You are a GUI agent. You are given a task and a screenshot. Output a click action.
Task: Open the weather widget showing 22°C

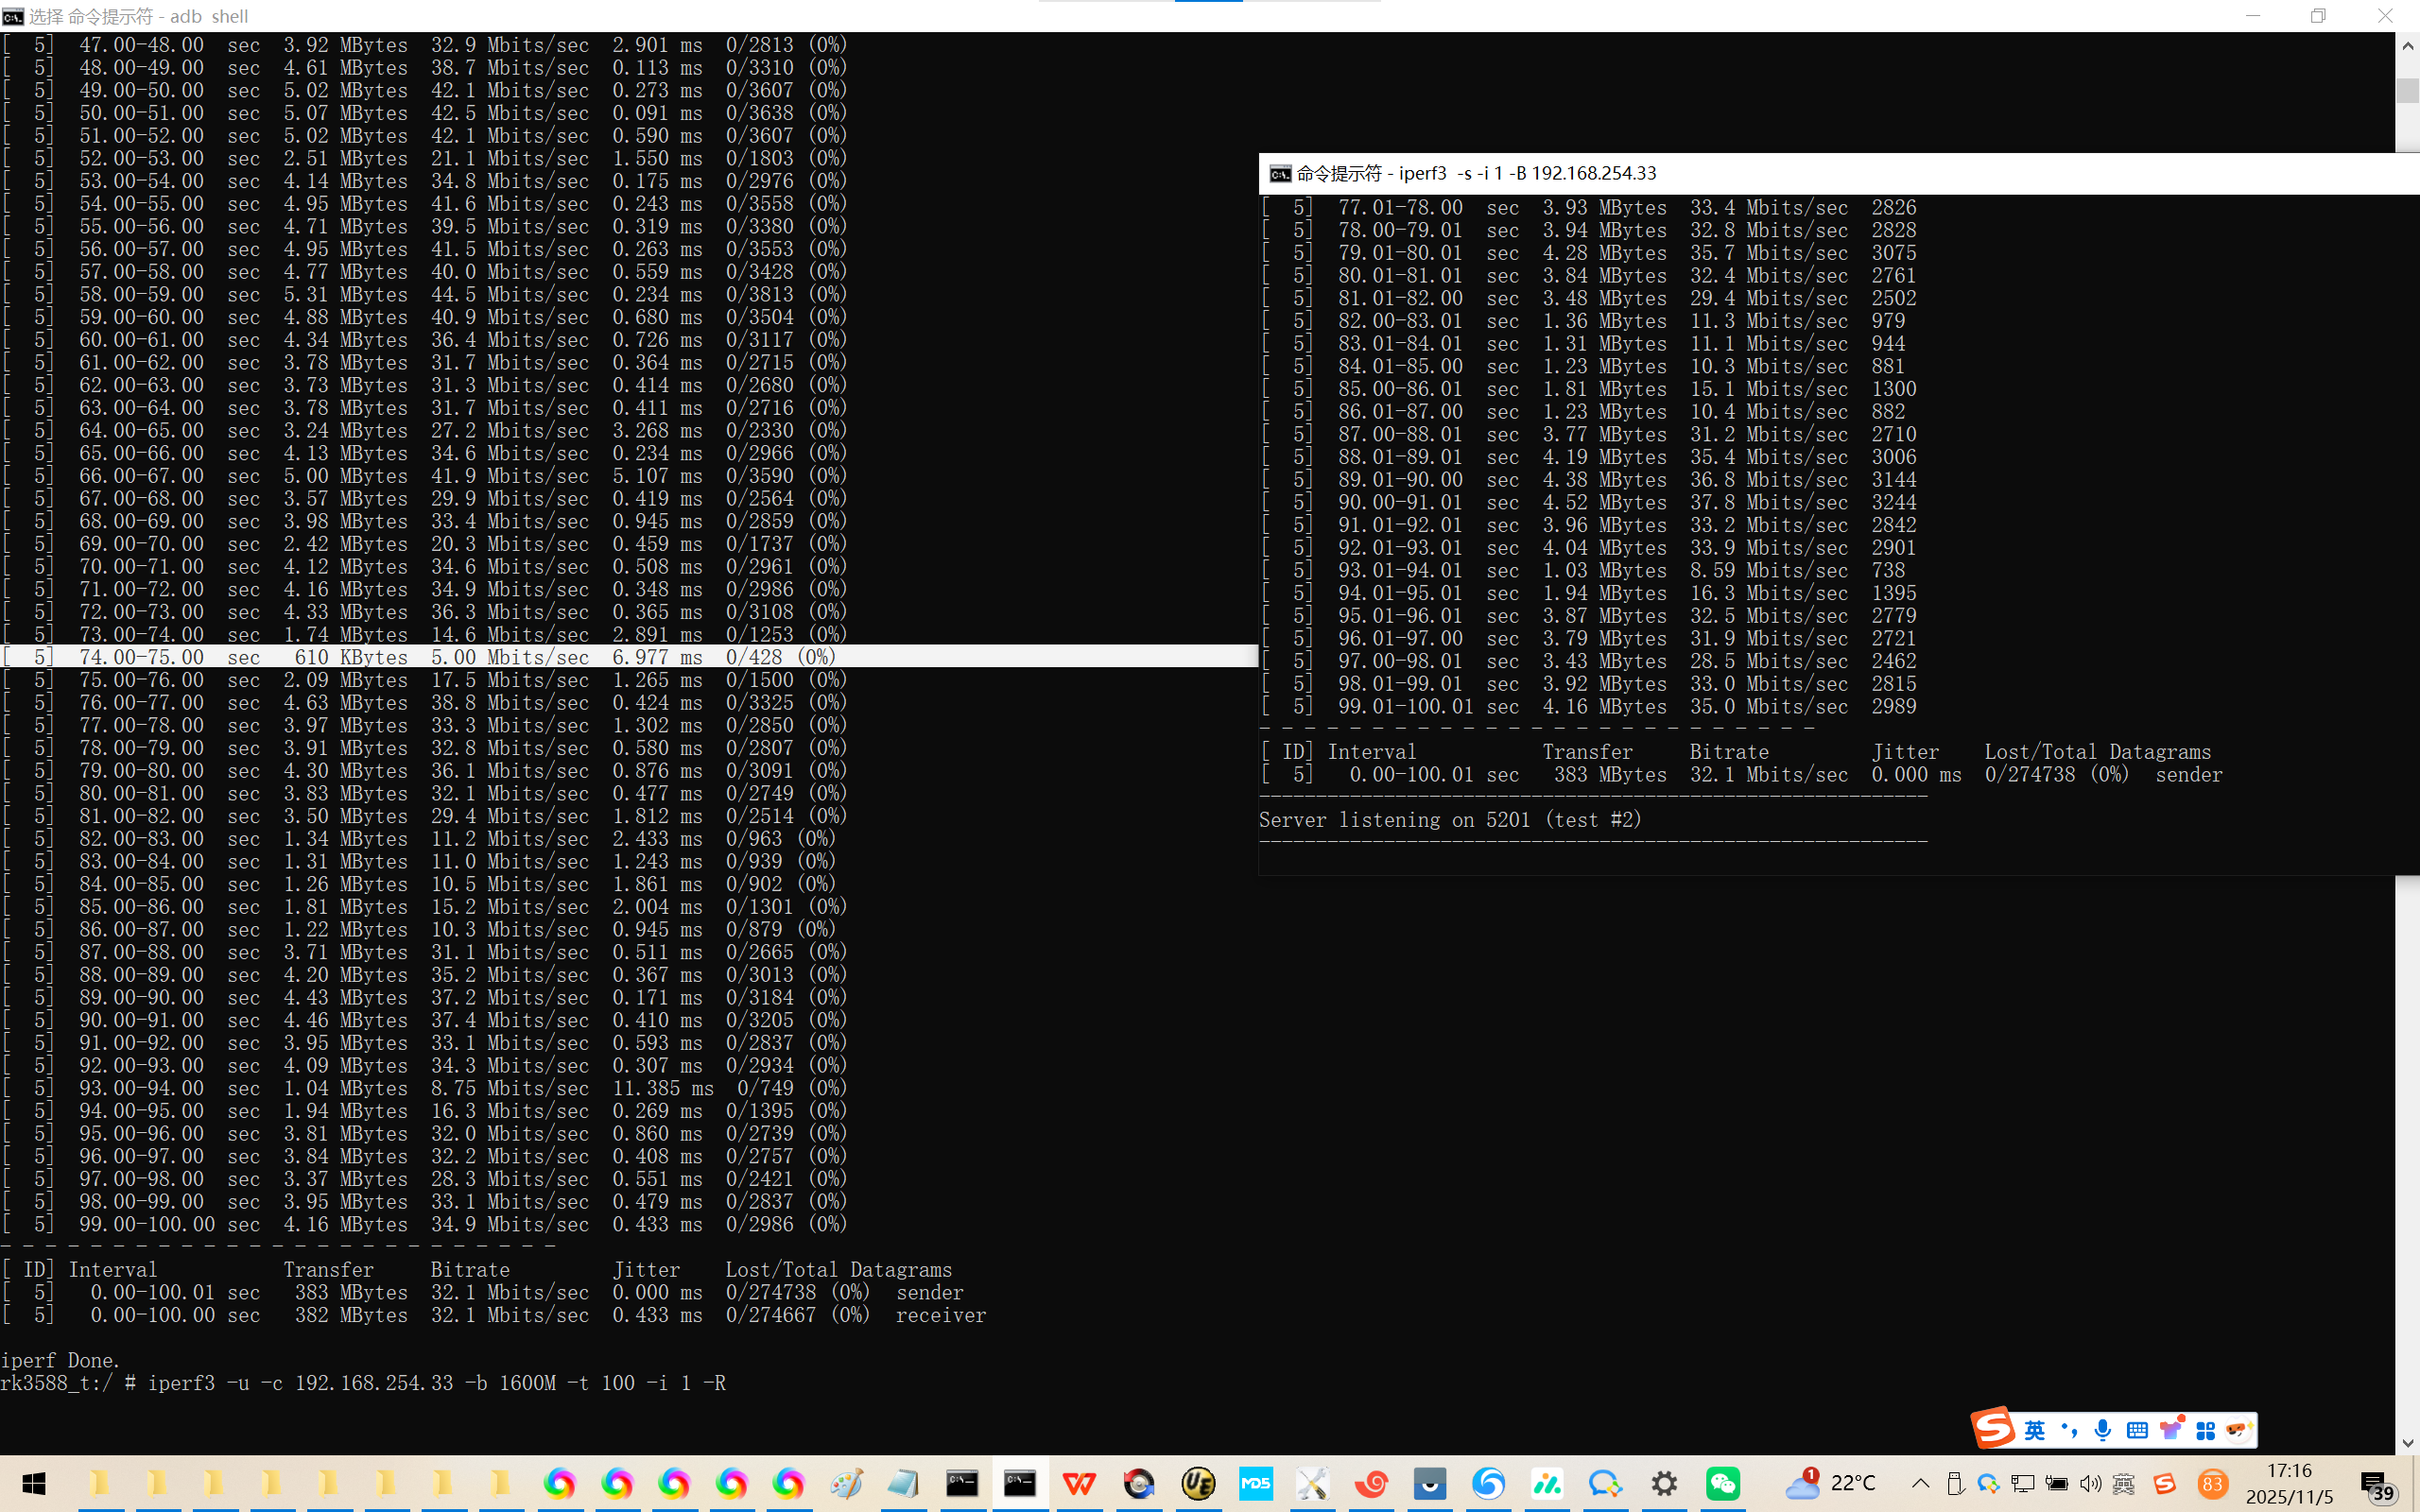1830,1483
